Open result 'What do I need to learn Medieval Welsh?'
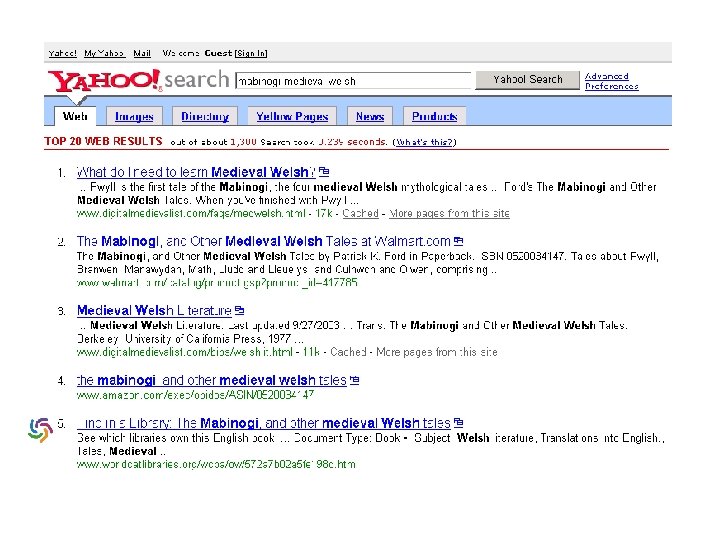This screenshot has height=540, width=720. [197, 172]
